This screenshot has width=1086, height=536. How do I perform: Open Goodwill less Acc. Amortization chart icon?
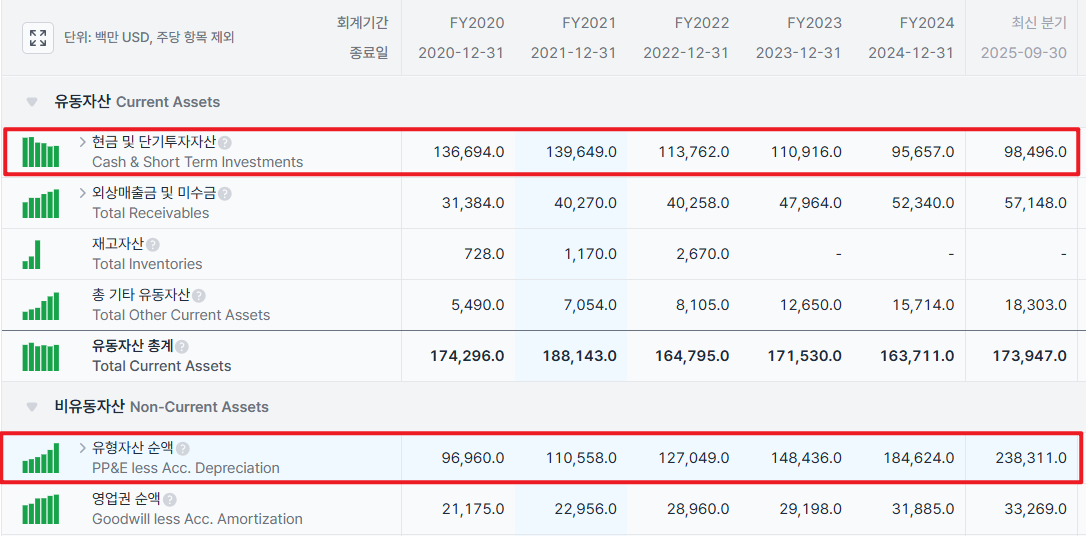point(40,509)
